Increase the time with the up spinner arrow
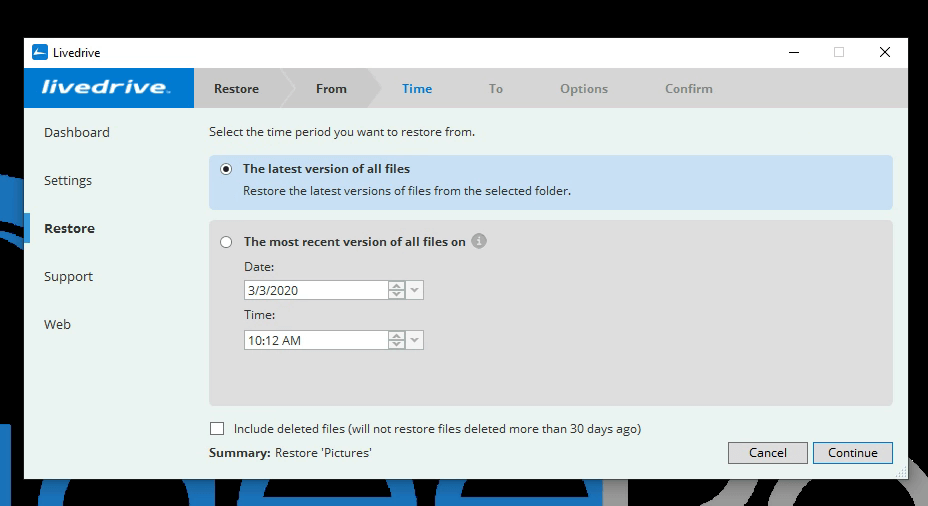This screenshot has width=928, height=506. coord(397,336)
